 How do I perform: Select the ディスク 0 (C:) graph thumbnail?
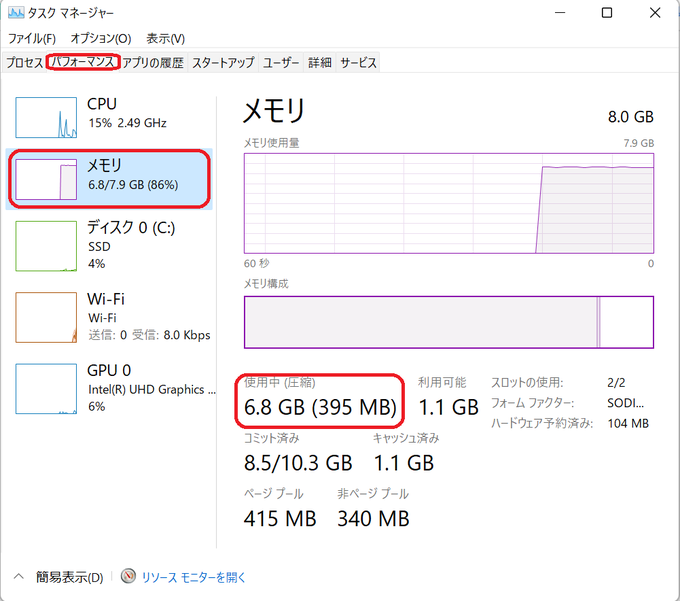[46, 246]
